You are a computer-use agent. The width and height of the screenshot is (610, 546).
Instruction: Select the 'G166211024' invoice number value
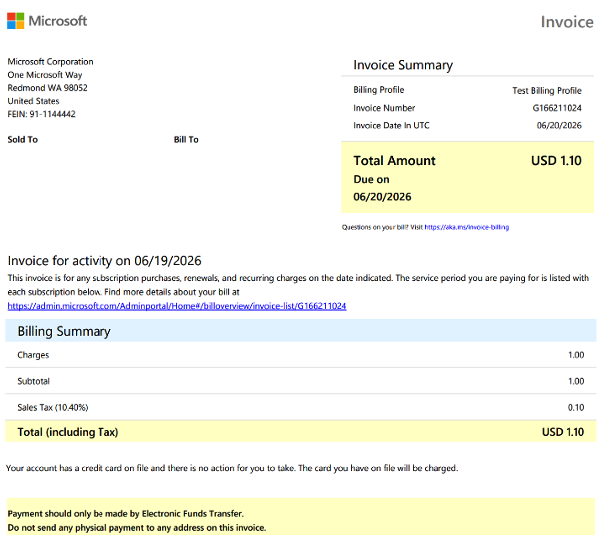coord(557,108)
